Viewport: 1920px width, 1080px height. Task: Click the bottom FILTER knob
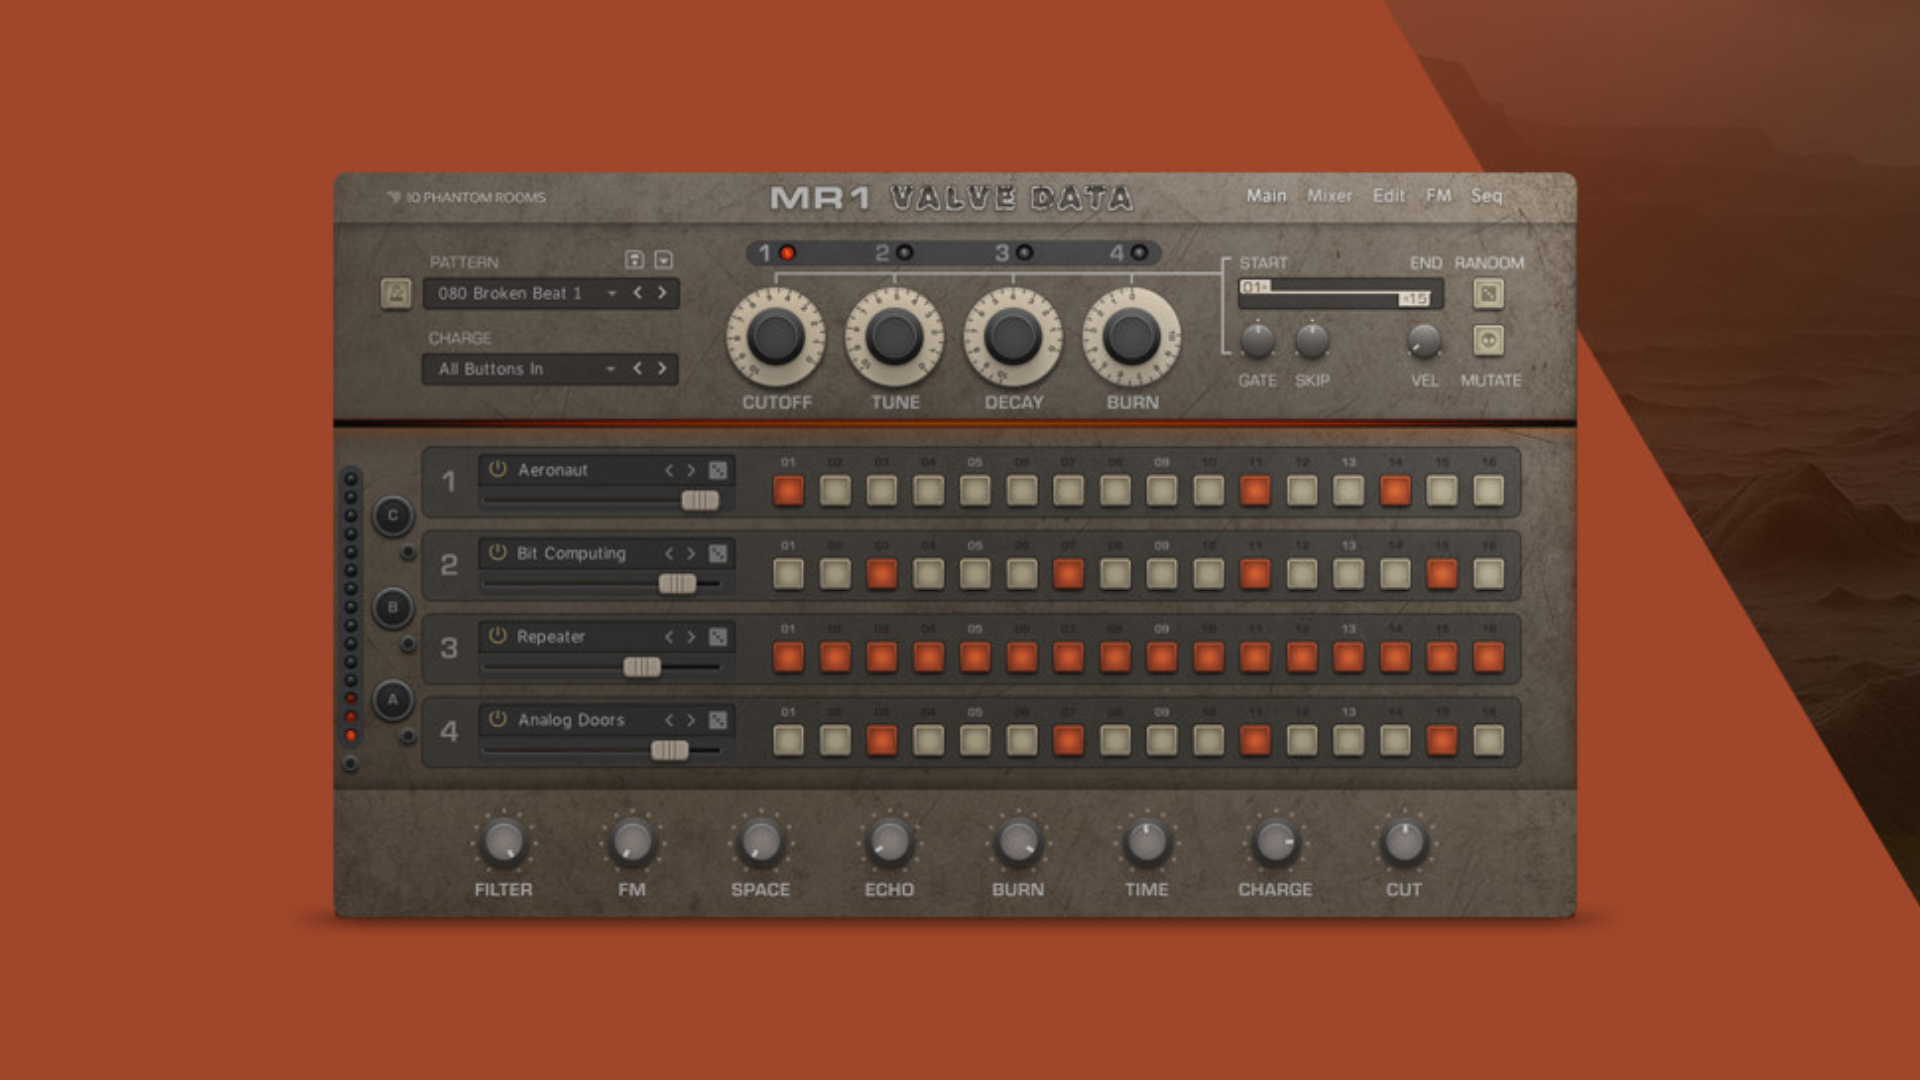(503, 842)
